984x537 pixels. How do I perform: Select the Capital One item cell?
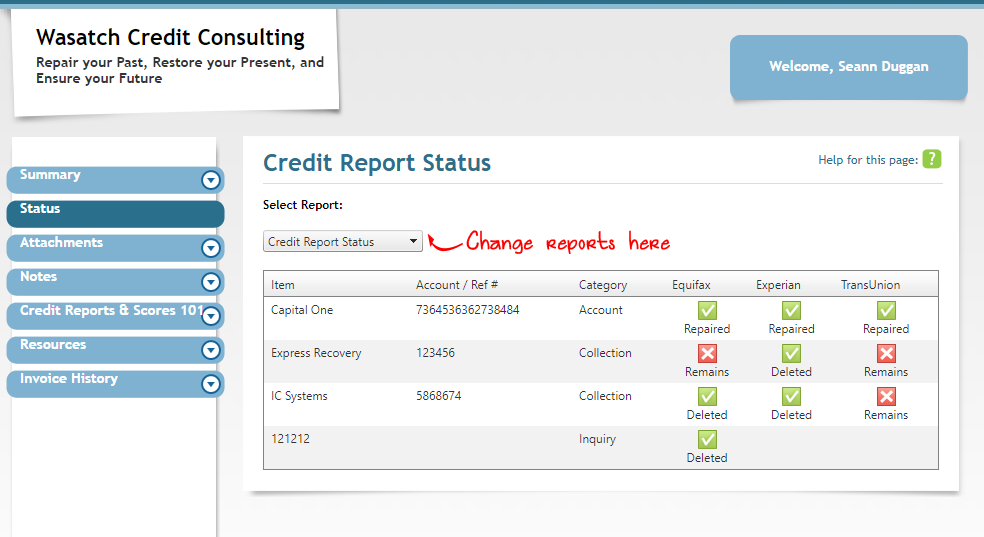[x=302, y=310]
